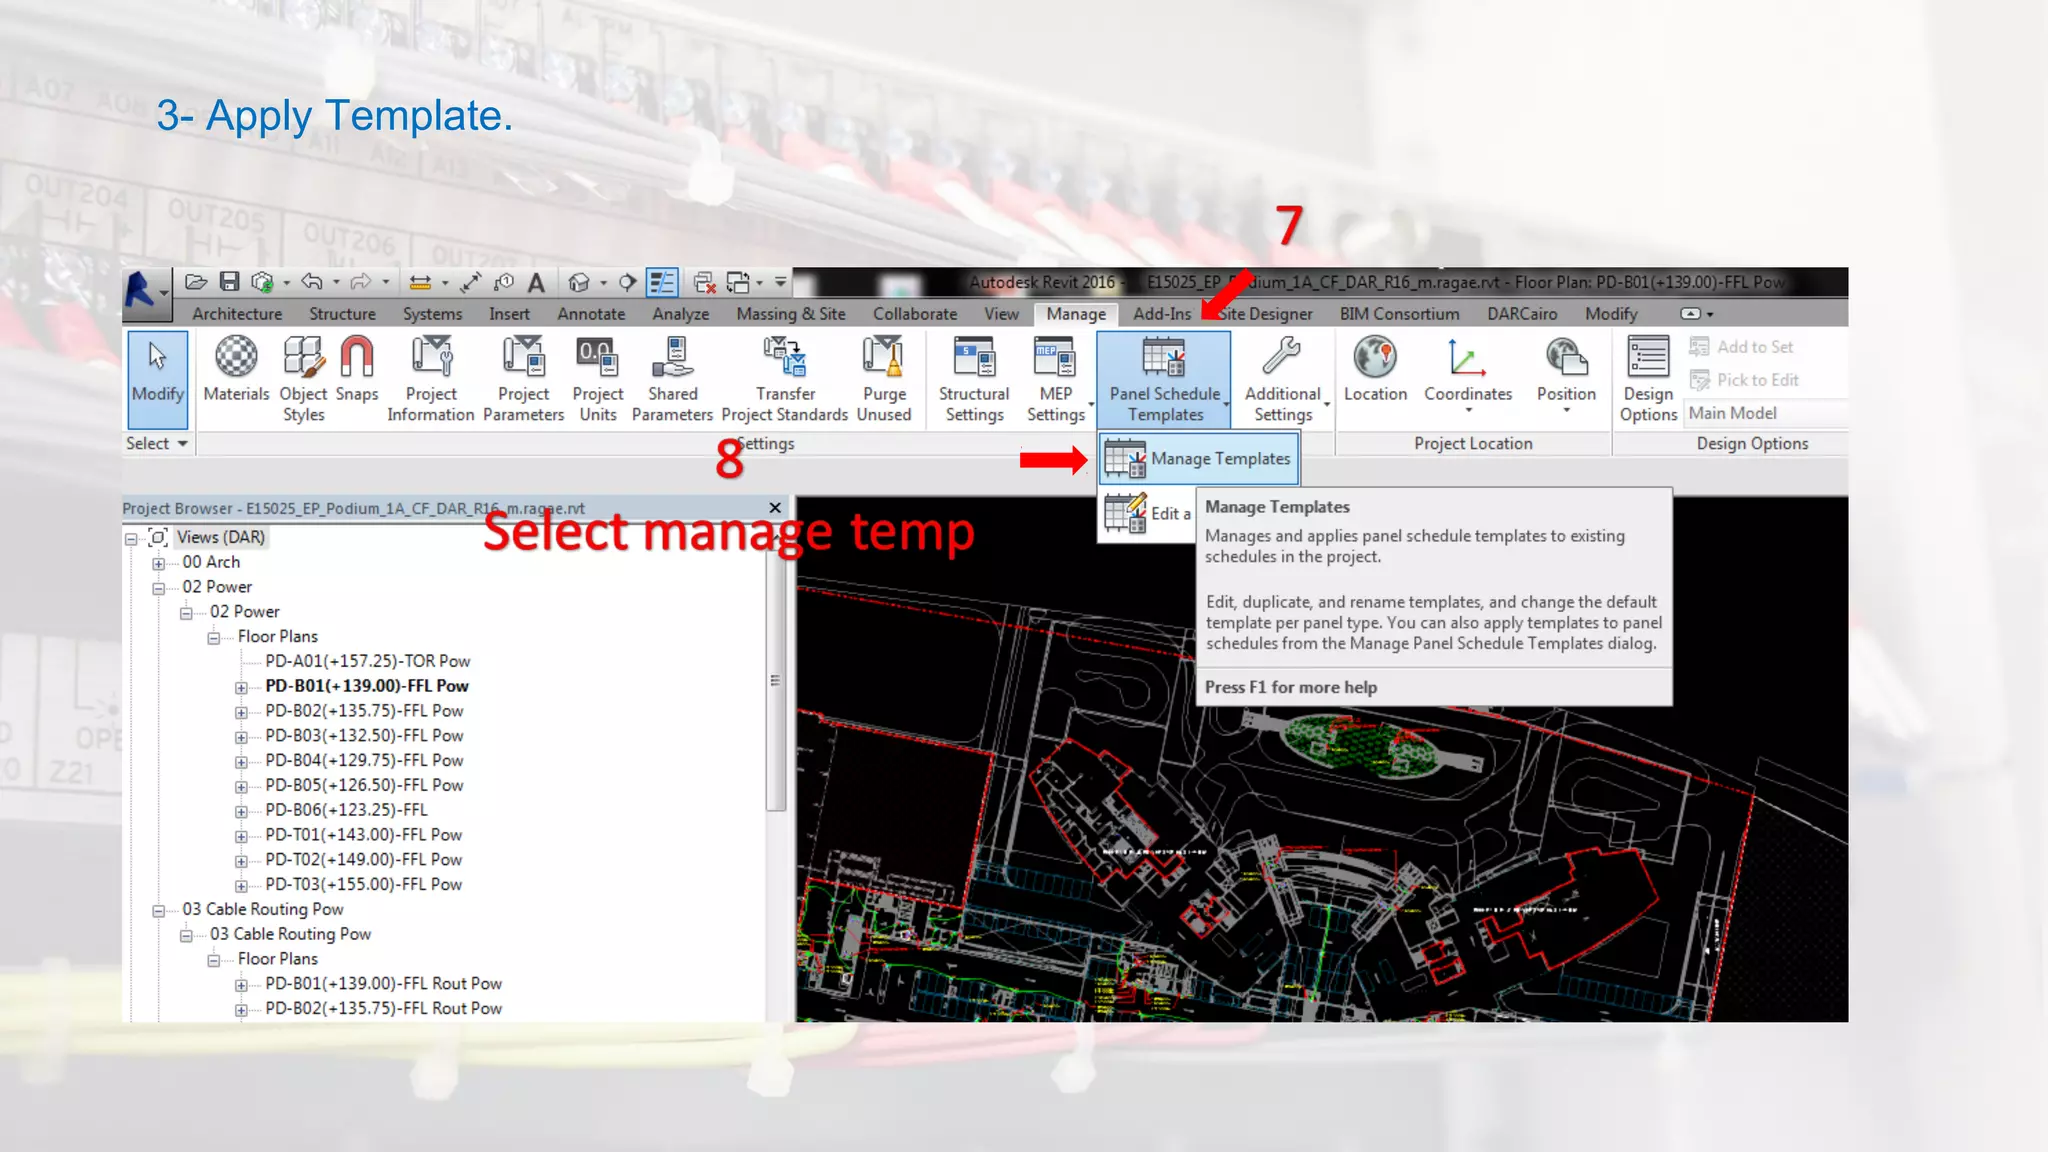Close the Project Browser panel
The height and width of the screenshot is (1152, 2048).
(775, 508)
